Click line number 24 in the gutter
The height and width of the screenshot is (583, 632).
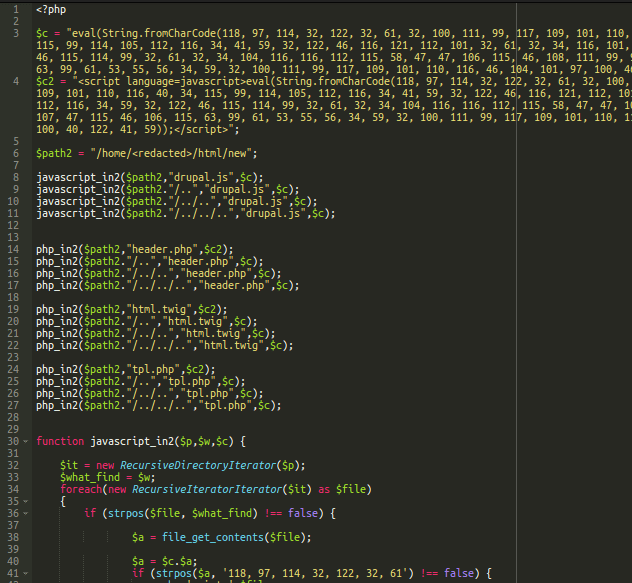point(13,369)
